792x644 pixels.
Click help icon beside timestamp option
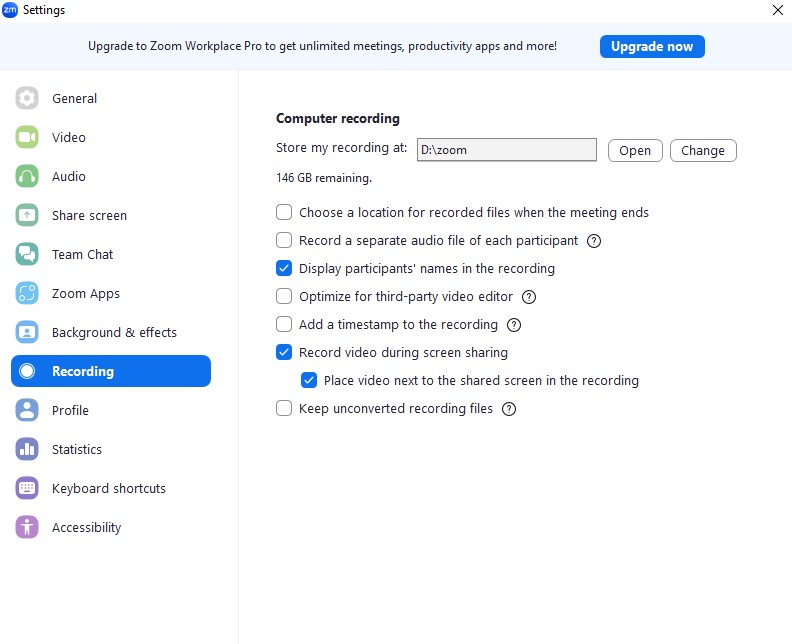(x=514, y=325)
